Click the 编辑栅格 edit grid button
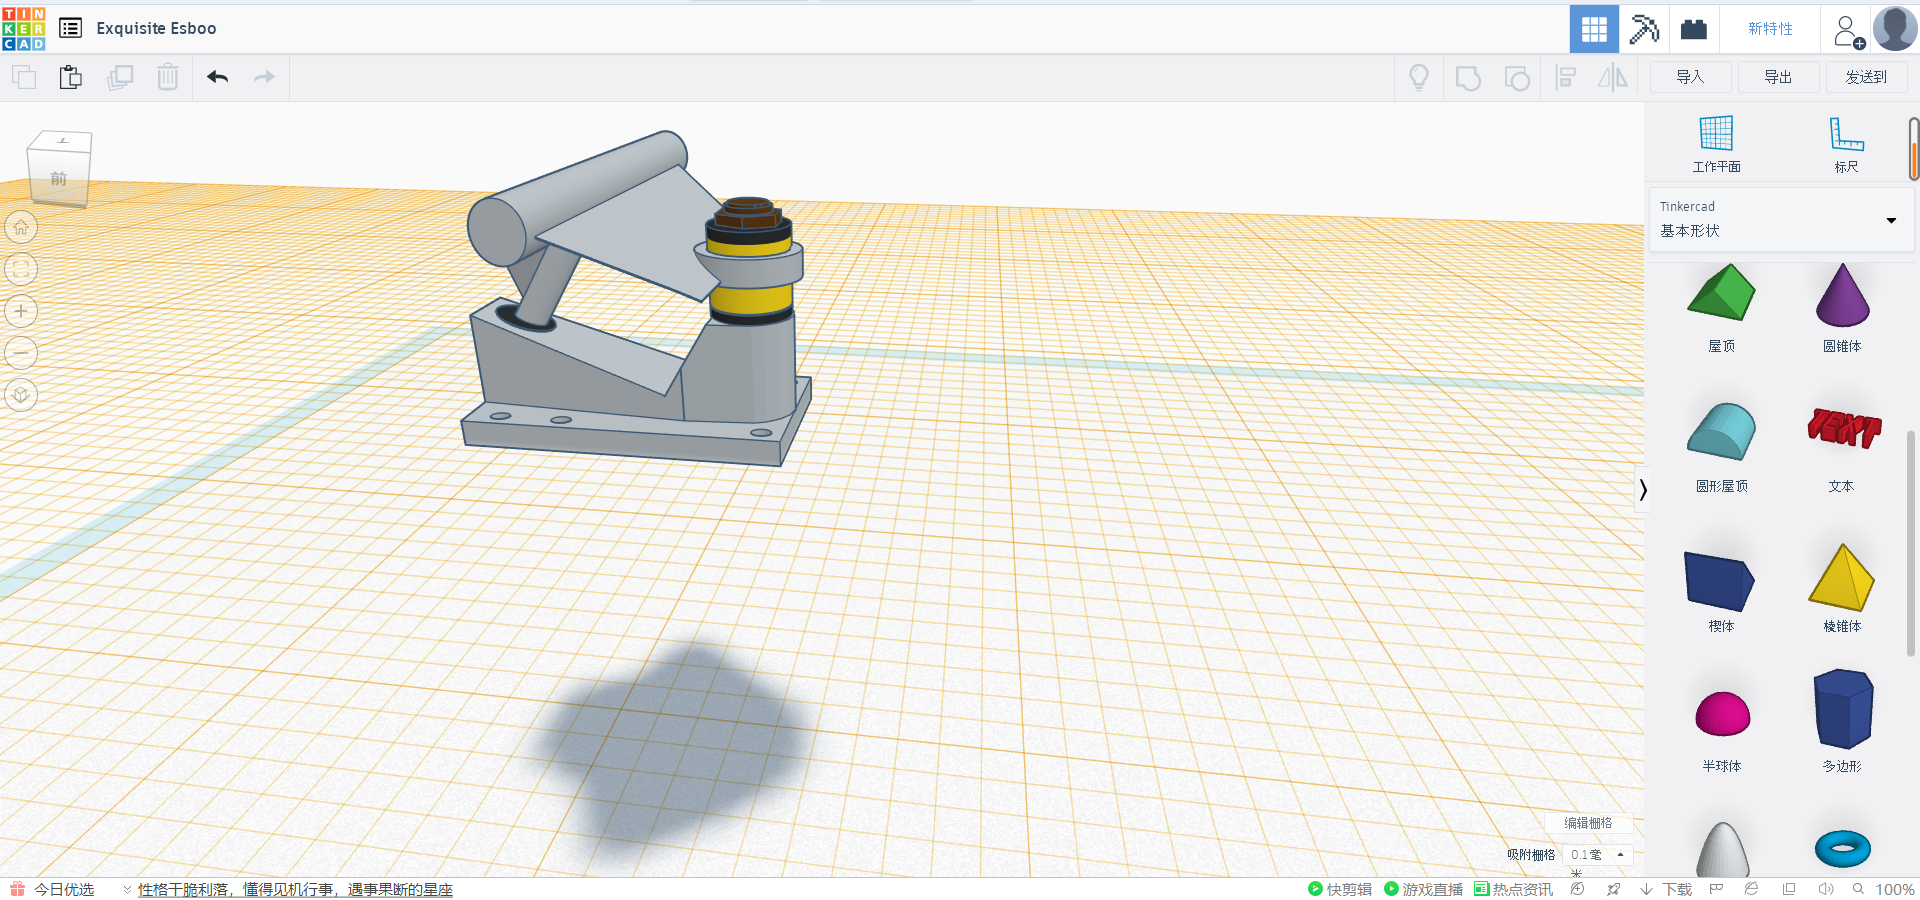 click(x=1588, y=823)
